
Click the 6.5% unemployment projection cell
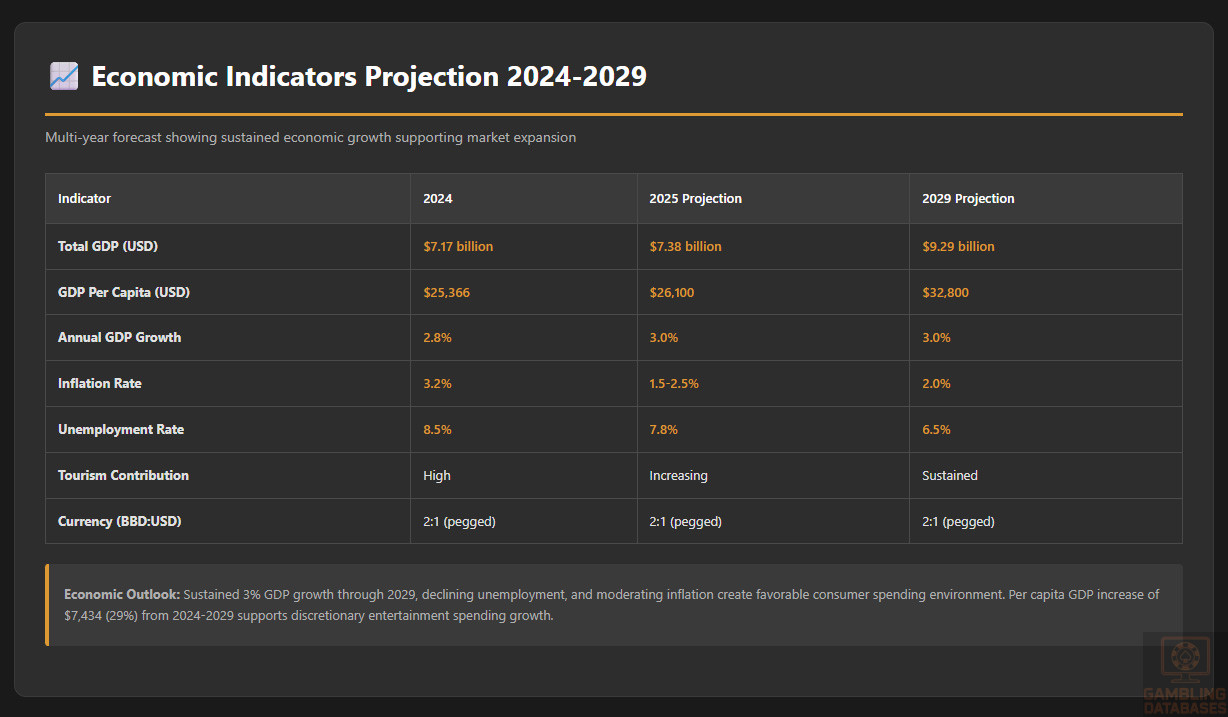(936, 430)
